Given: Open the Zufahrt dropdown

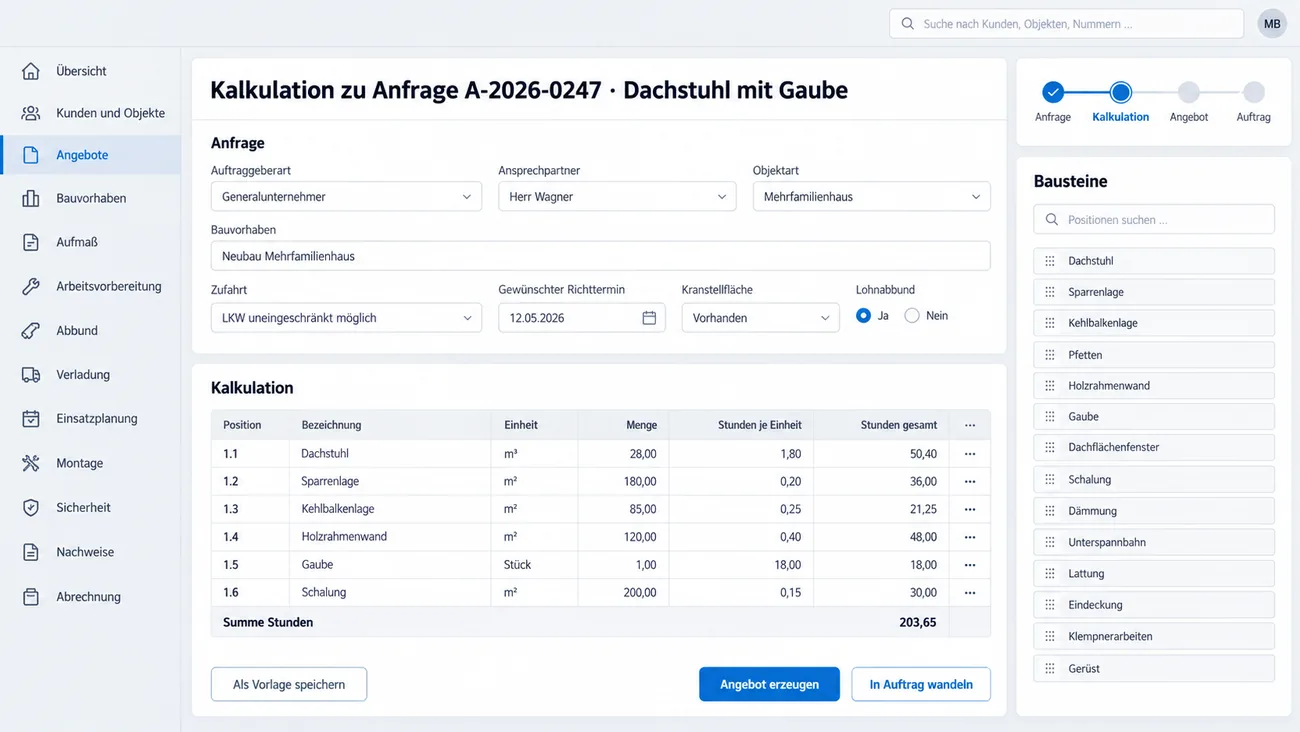Looking at the screenshot, I should [346, 318].
